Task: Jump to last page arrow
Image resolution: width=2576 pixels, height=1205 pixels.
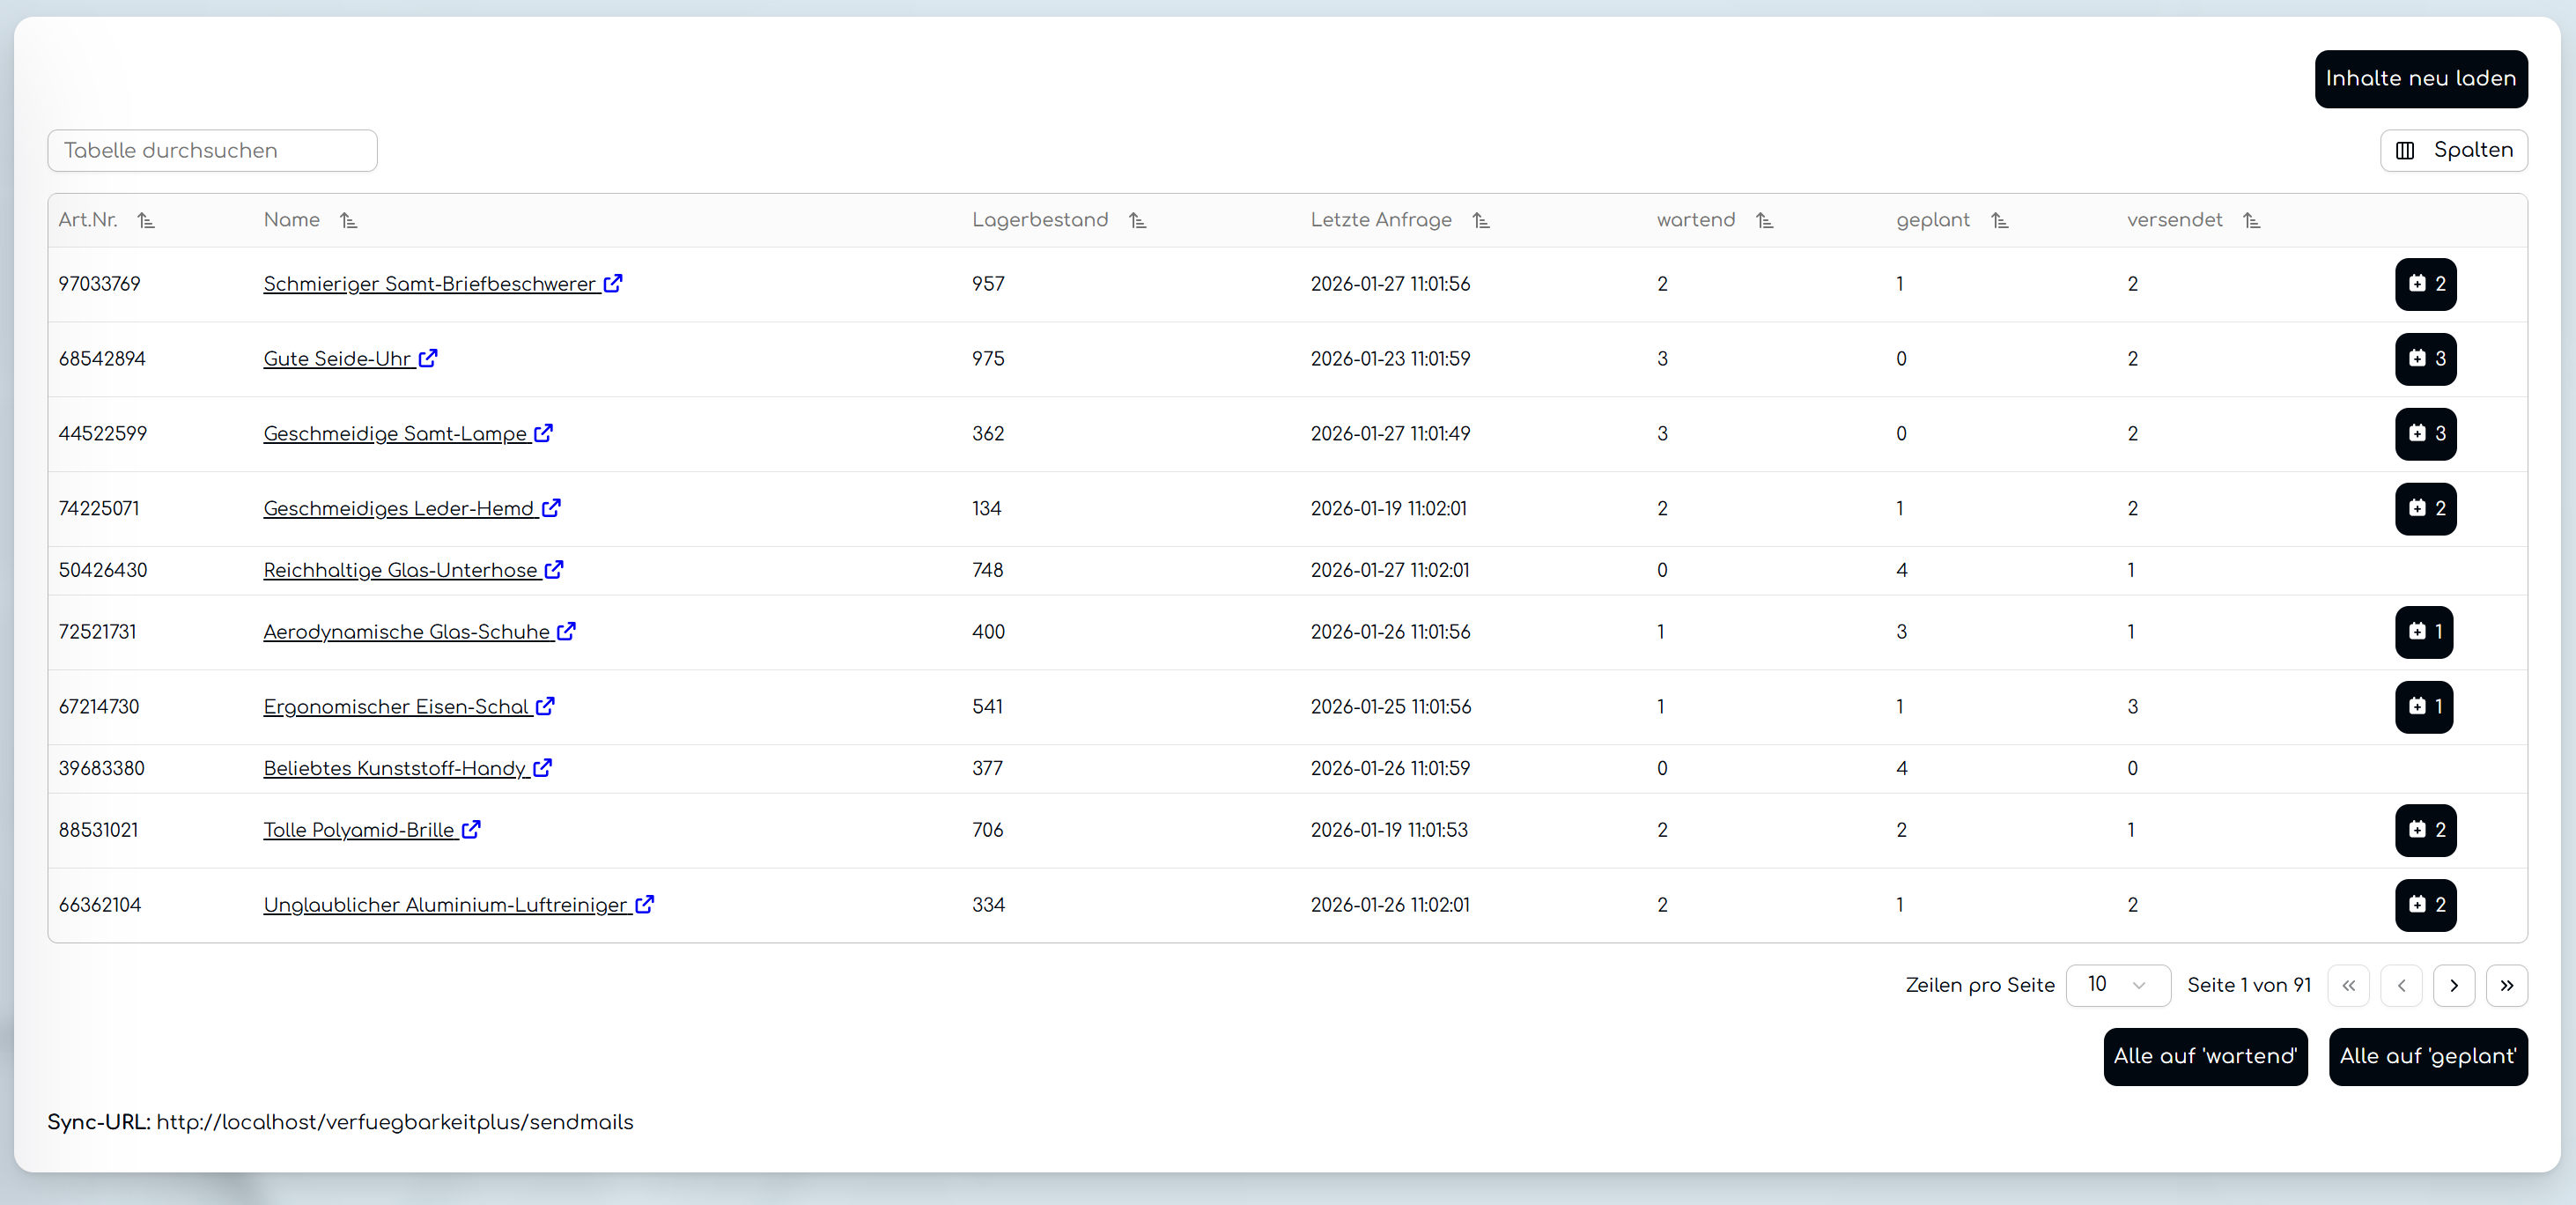Action: 2506,985
